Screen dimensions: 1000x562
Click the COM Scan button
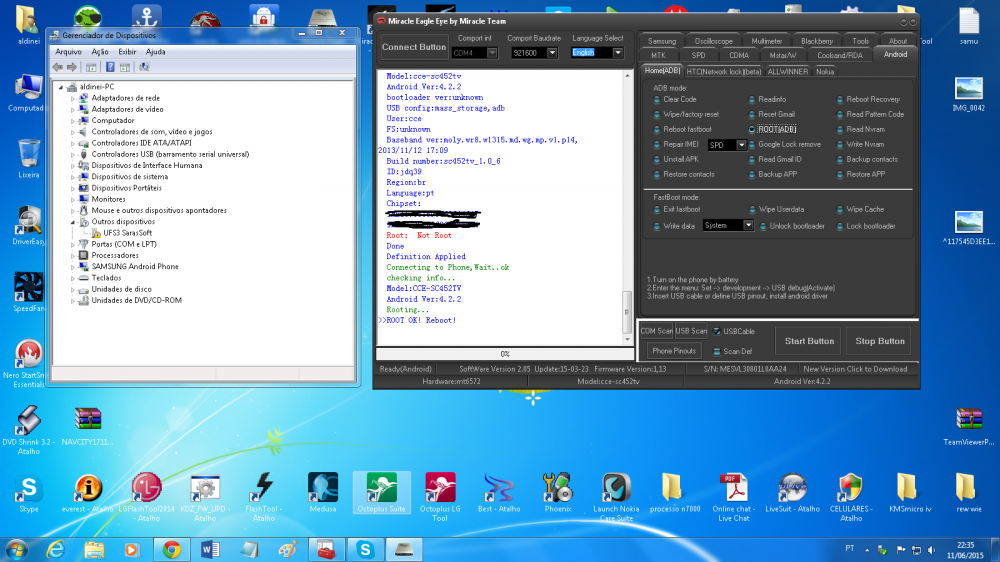point(656,331)
